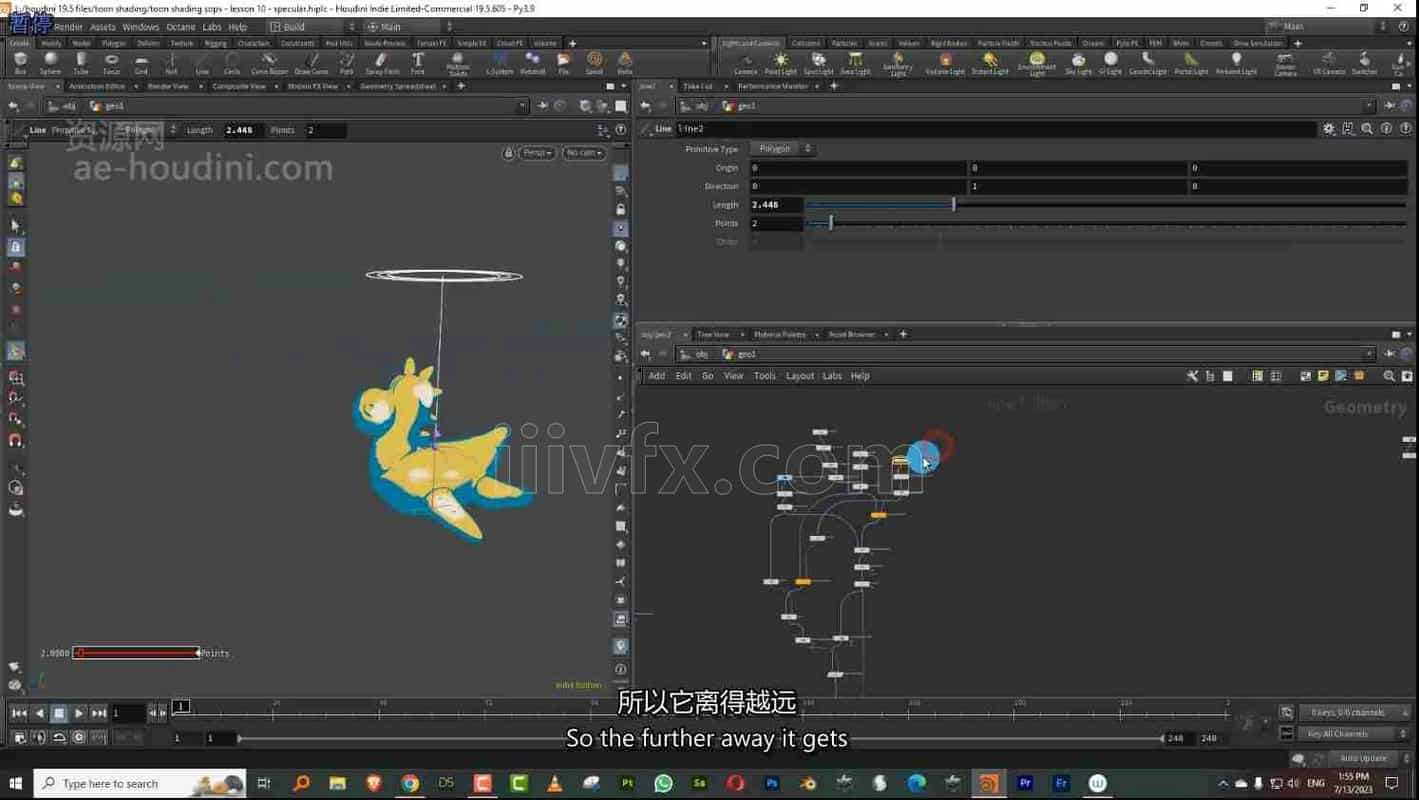Open the Primitive Type Polygon dropdown

[x=781, y=149]
